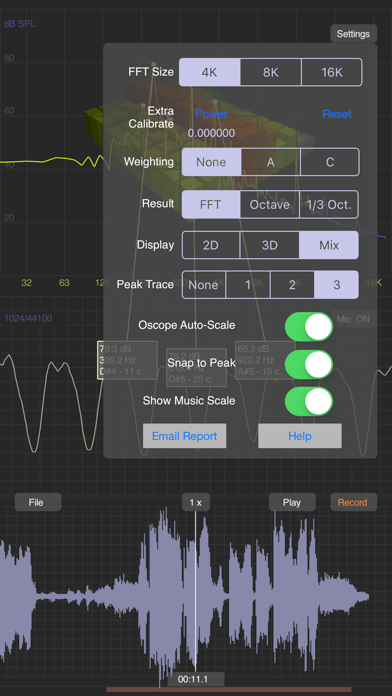Set Weighting to None
392x696 pixels.
coord(211,162)
